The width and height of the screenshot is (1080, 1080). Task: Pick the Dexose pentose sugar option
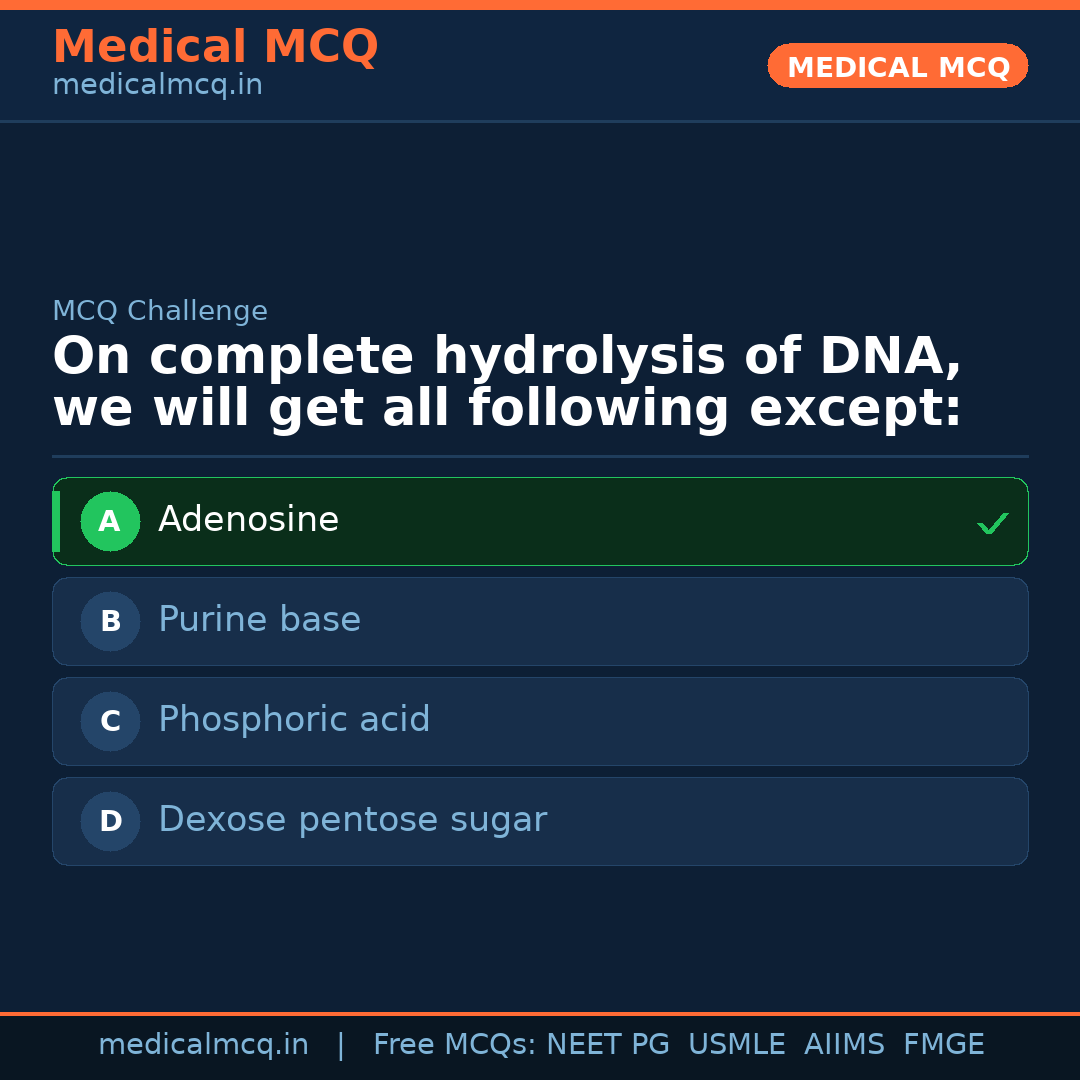click(x=540, y=821)
